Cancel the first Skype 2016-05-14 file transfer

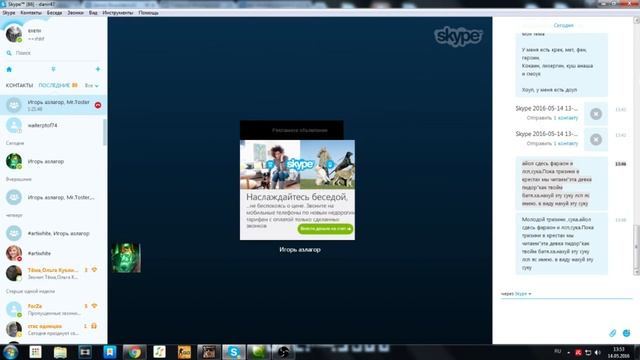pos(596,114)
